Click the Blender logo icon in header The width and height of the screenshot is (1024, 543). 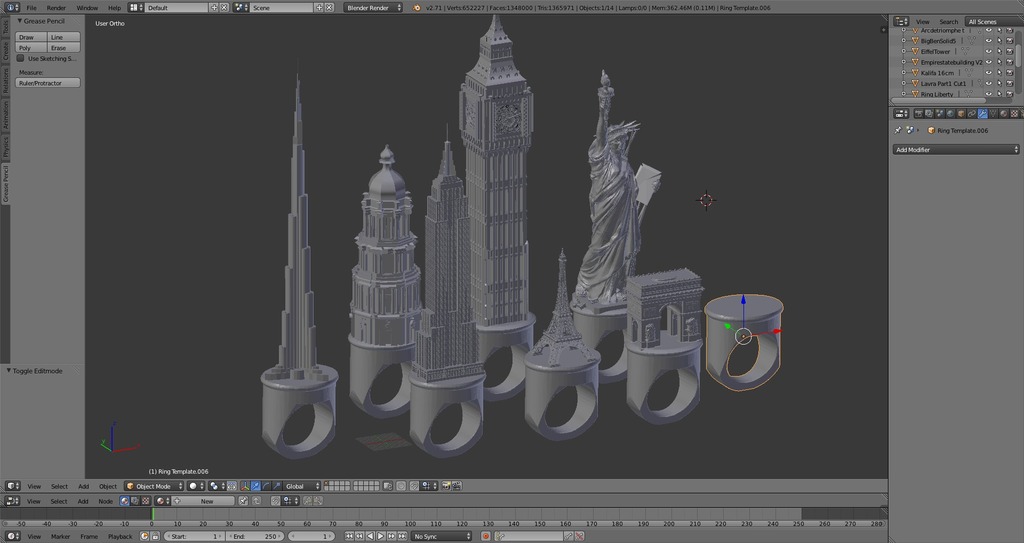tap(417, 8)
